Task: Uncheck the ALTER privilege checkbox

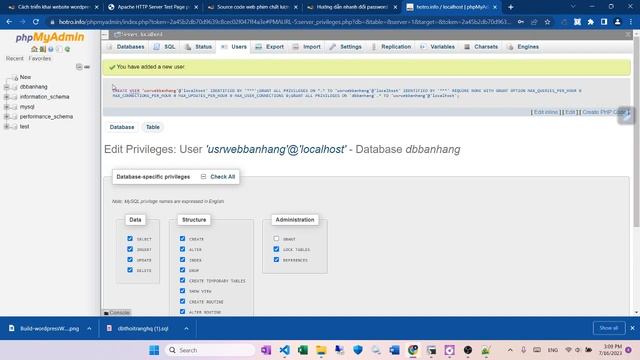Action: click(182, 249)
